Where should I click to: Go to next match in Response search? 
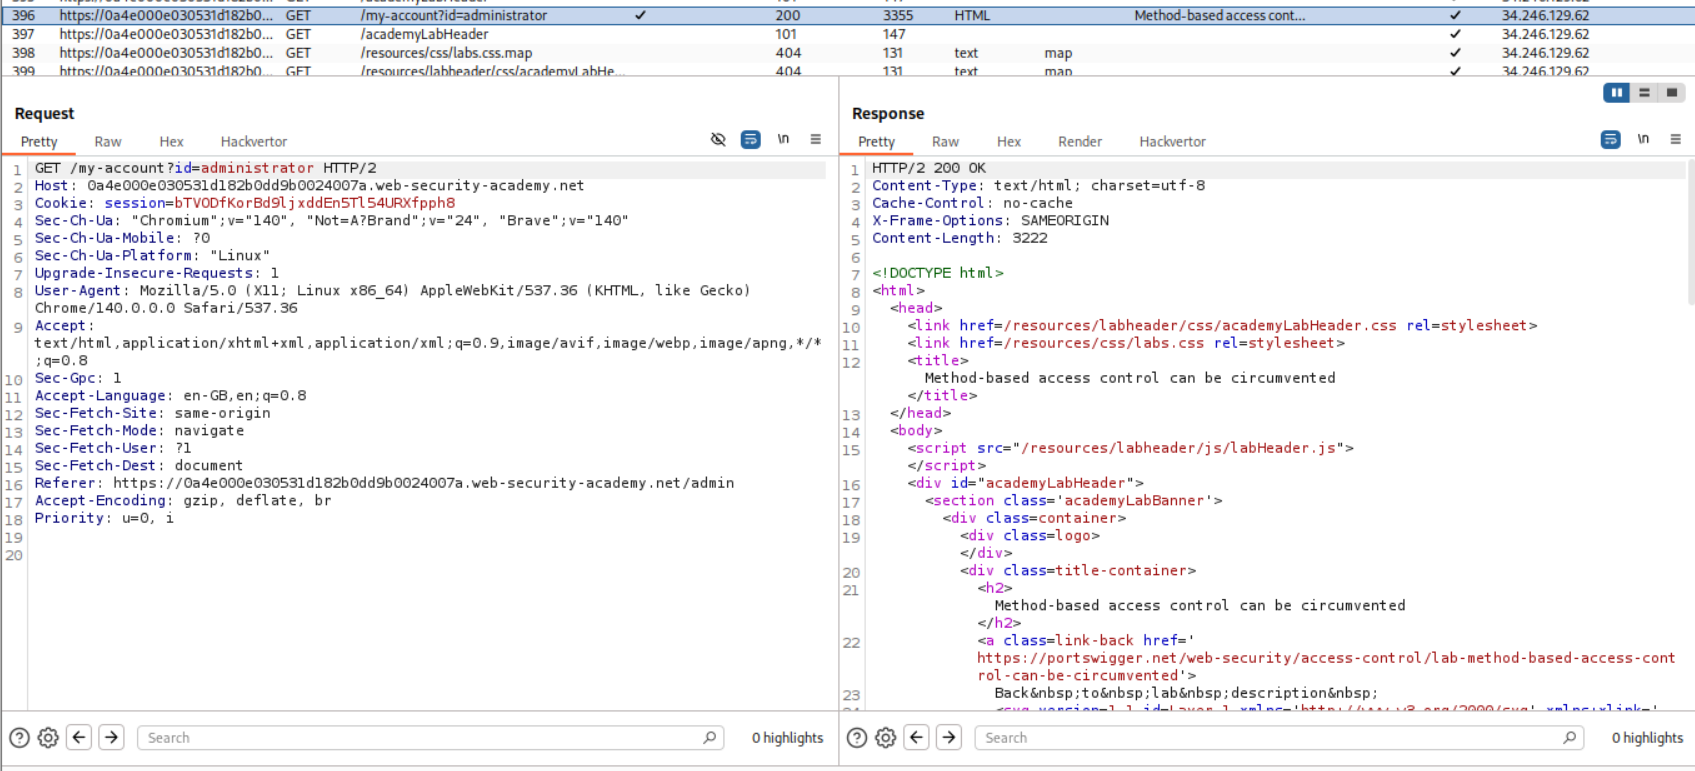(x=949, y=738)
